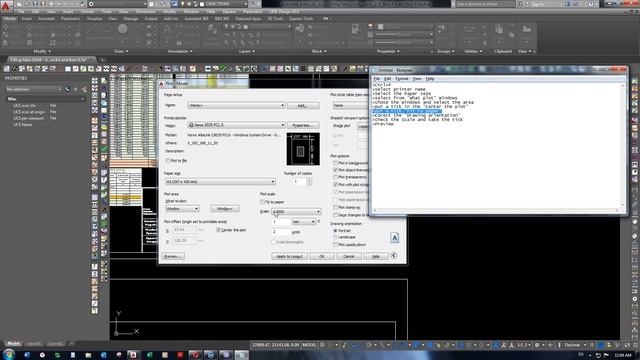This screenshot has width=640, height=360.
Task: Open the Printer/plotter Name dropdown
Action: click(x=236, y=125)
